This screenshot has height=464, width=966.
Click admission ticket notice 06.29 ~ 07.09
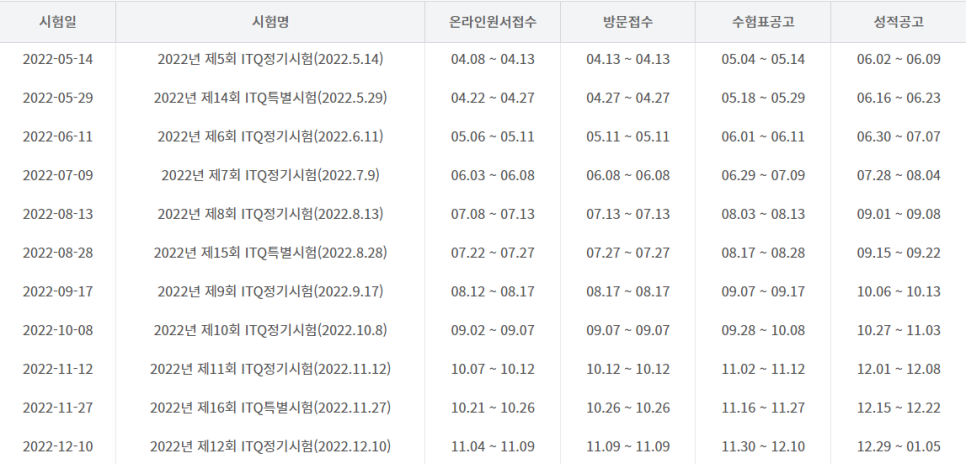coord(763,176)
